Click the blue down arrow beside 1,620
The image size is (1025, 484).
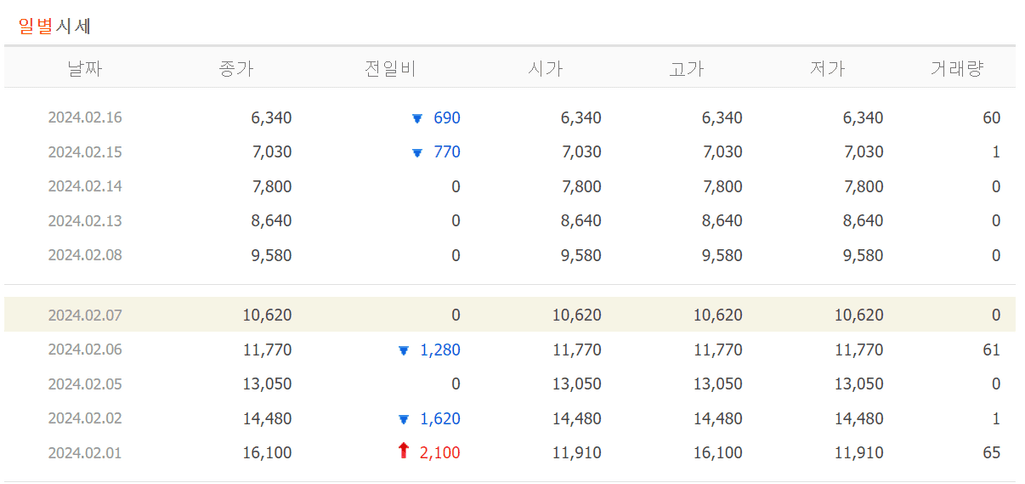(403, 419)
